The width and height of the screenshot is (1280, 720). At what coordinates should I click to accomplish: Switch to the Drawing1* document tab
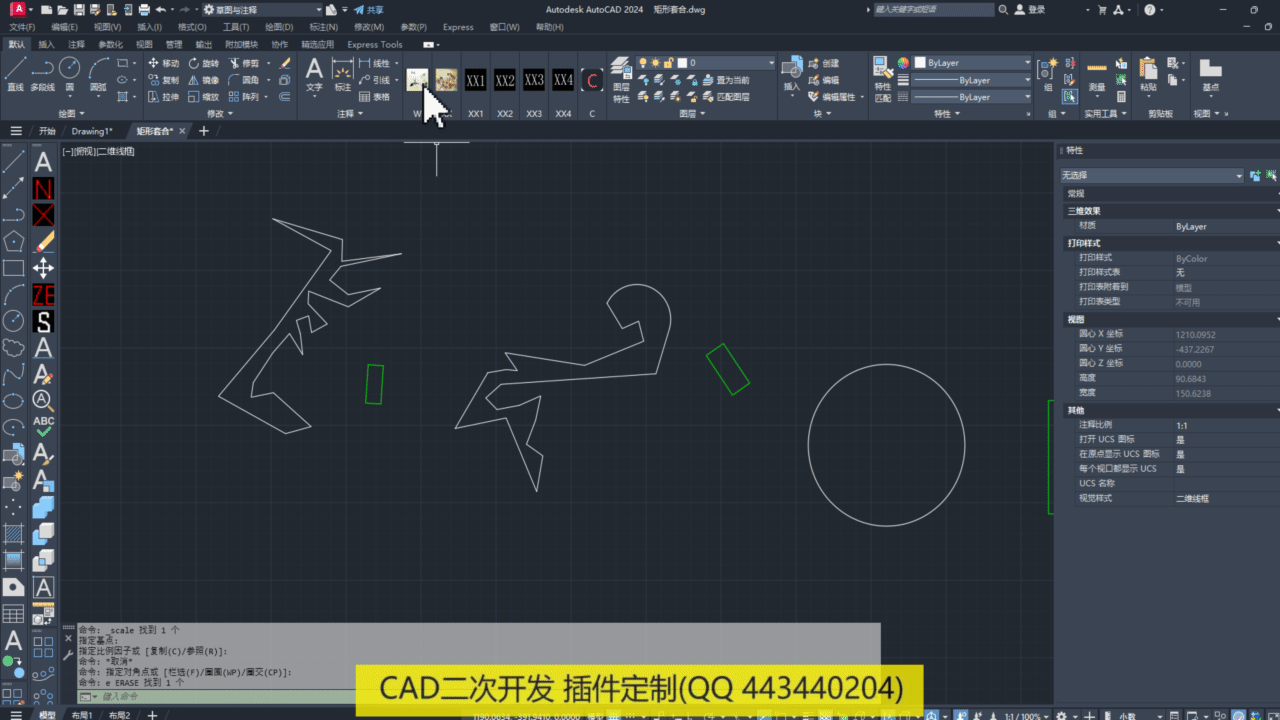pos(92,131)
